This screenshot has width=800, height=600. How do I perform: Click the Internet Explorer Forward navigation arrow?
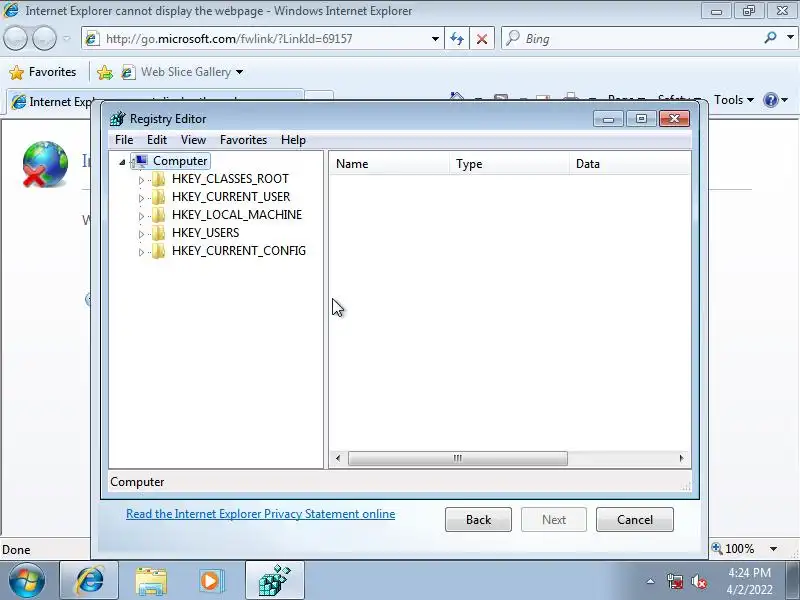coord(44,38)
